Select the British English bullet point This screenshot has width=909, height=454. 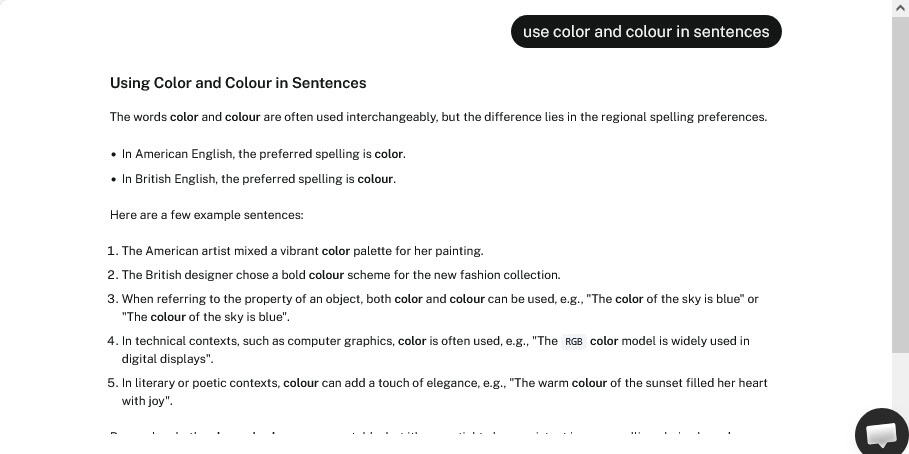tap(258, 179)
